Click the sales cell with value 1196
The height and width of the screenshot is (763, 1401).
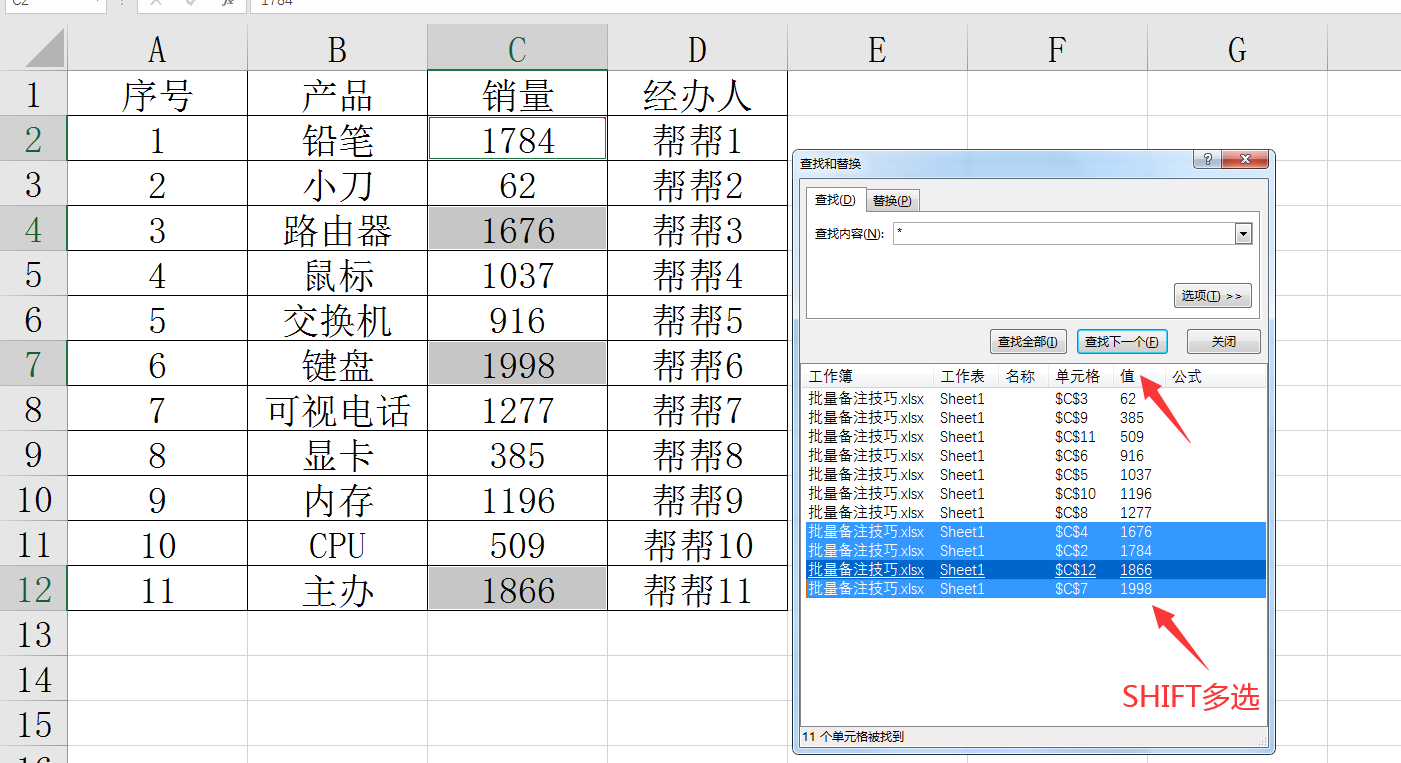tap(517, 498)
